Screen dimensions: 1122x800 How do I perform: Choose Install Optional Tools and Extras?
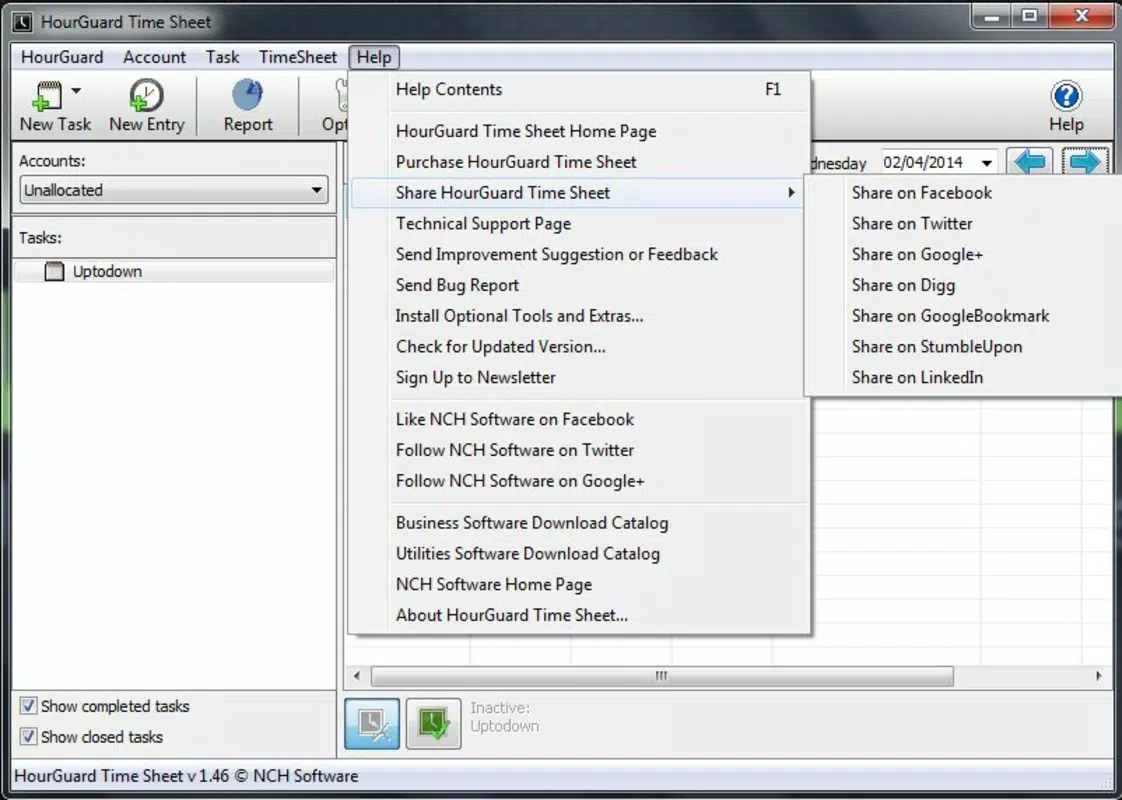(x=580, y=316)
